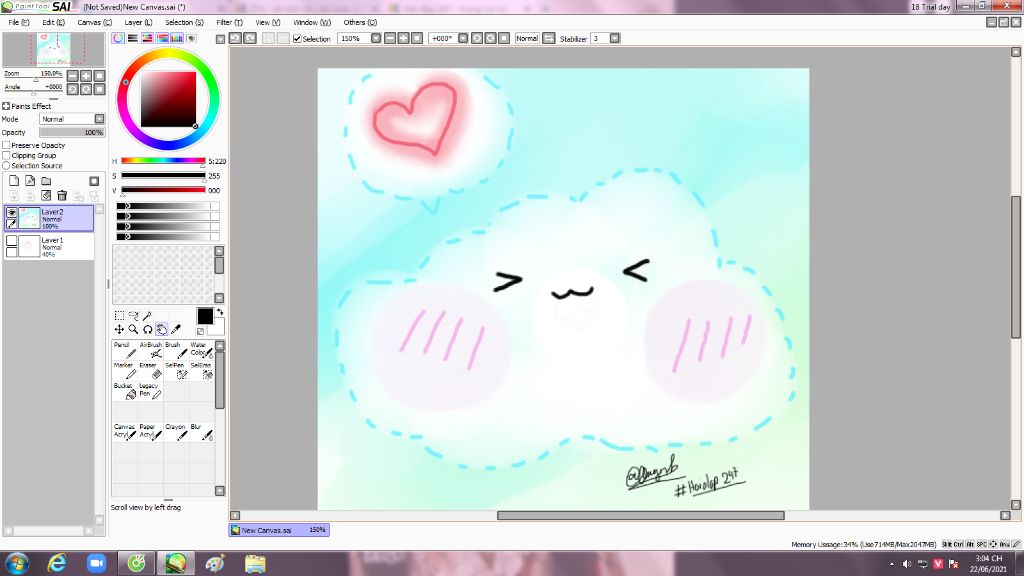Open the zoom percentage dropdown in toolbar
The width and height of the screenshot is (1024, 576).
click(376, 39)
